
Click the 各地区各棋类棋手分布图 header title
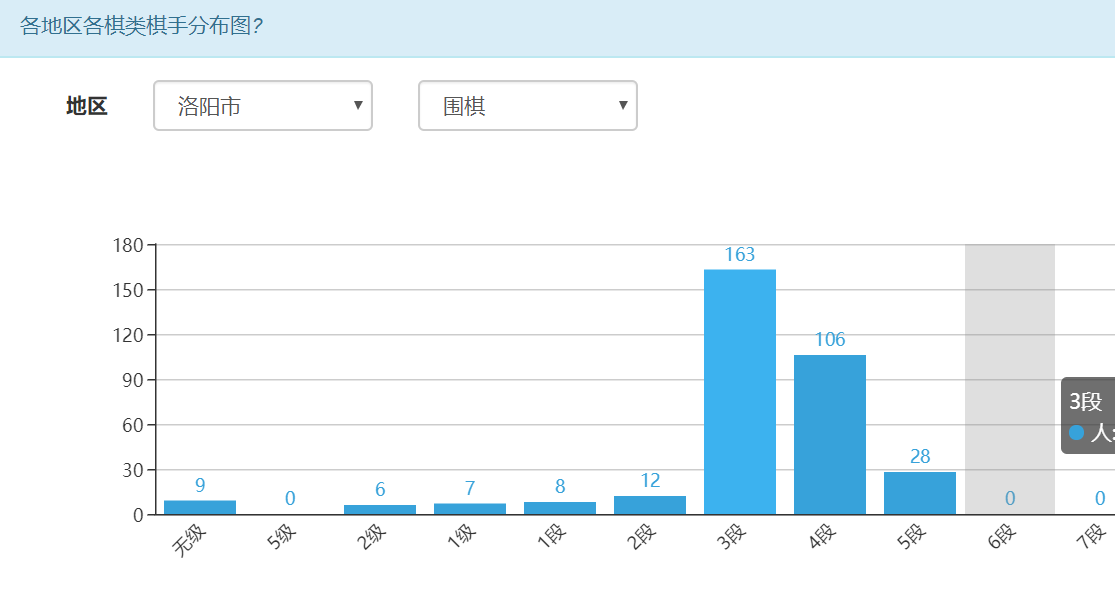(x=141, y=26)
